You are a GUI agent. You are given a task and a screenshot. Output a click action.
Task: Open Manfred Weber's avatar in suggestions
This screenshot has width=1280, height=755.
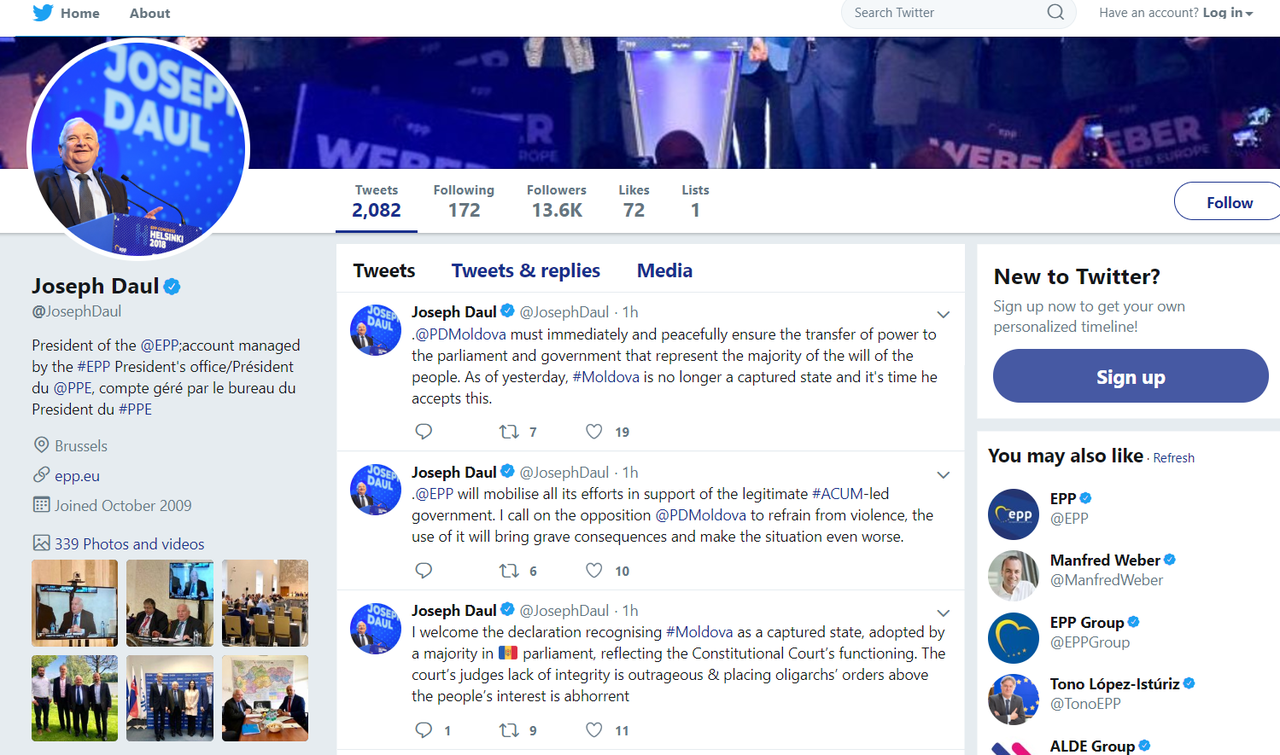click(x=1013, y=576)
